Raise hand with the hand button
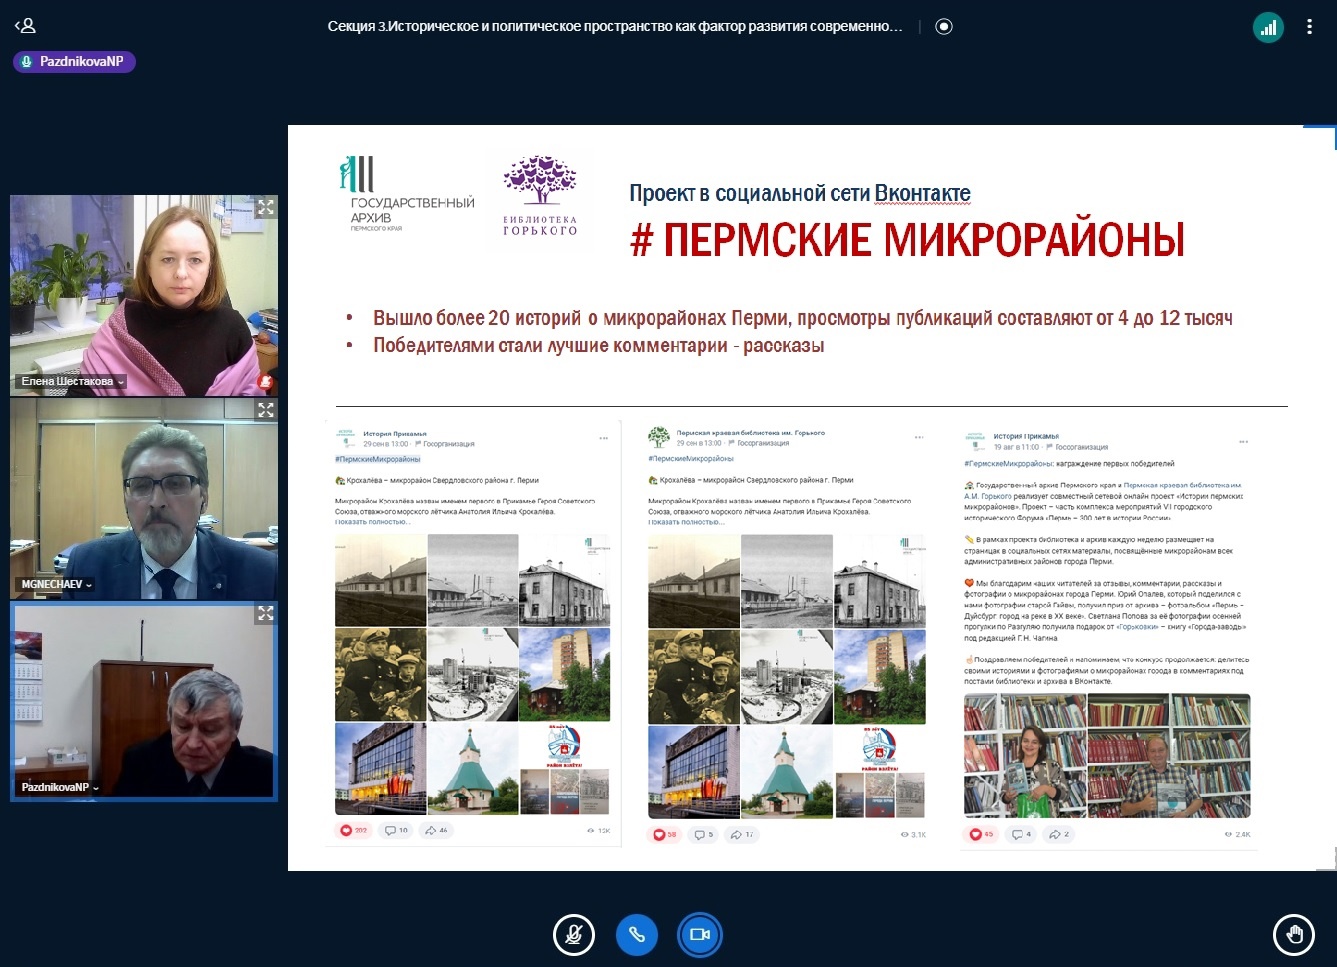Viewport: 1337px width, 967px height. click(1294, 935)
